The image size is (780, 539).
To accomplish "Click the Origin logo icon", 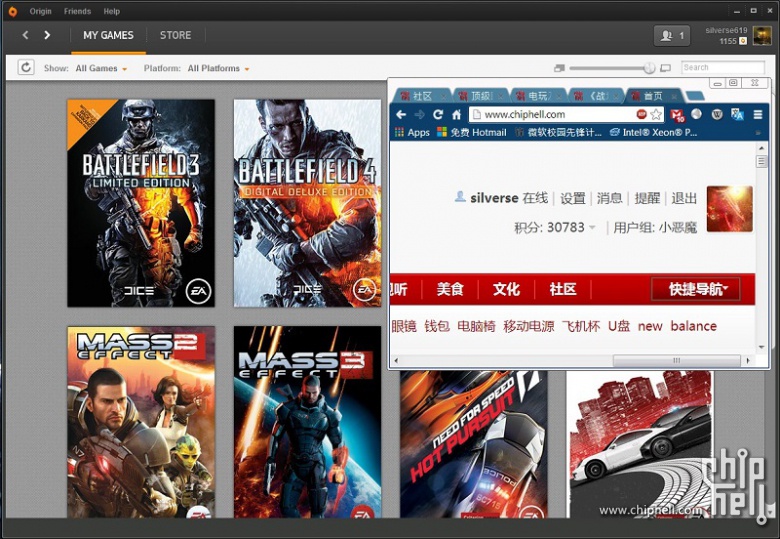I will coord(12,11).
